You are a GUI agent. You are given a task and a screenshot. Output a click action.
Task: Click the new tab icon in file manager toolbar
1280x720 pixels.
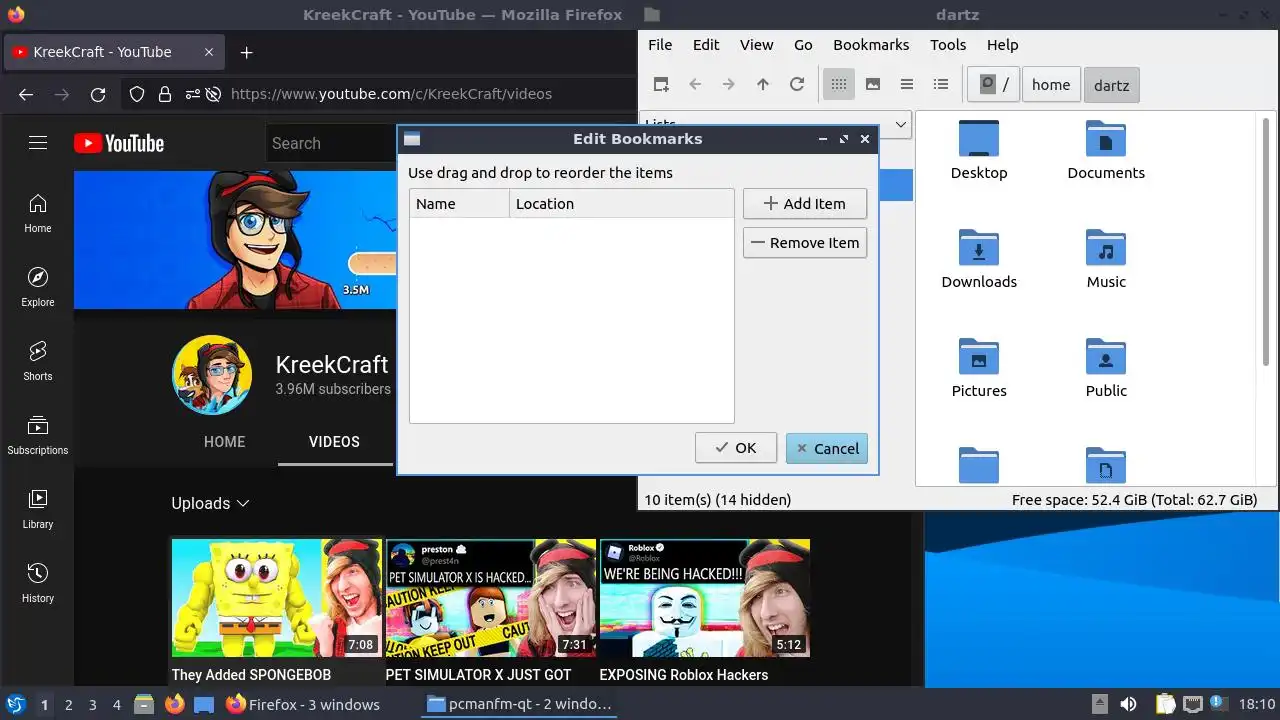click(661, 85)
